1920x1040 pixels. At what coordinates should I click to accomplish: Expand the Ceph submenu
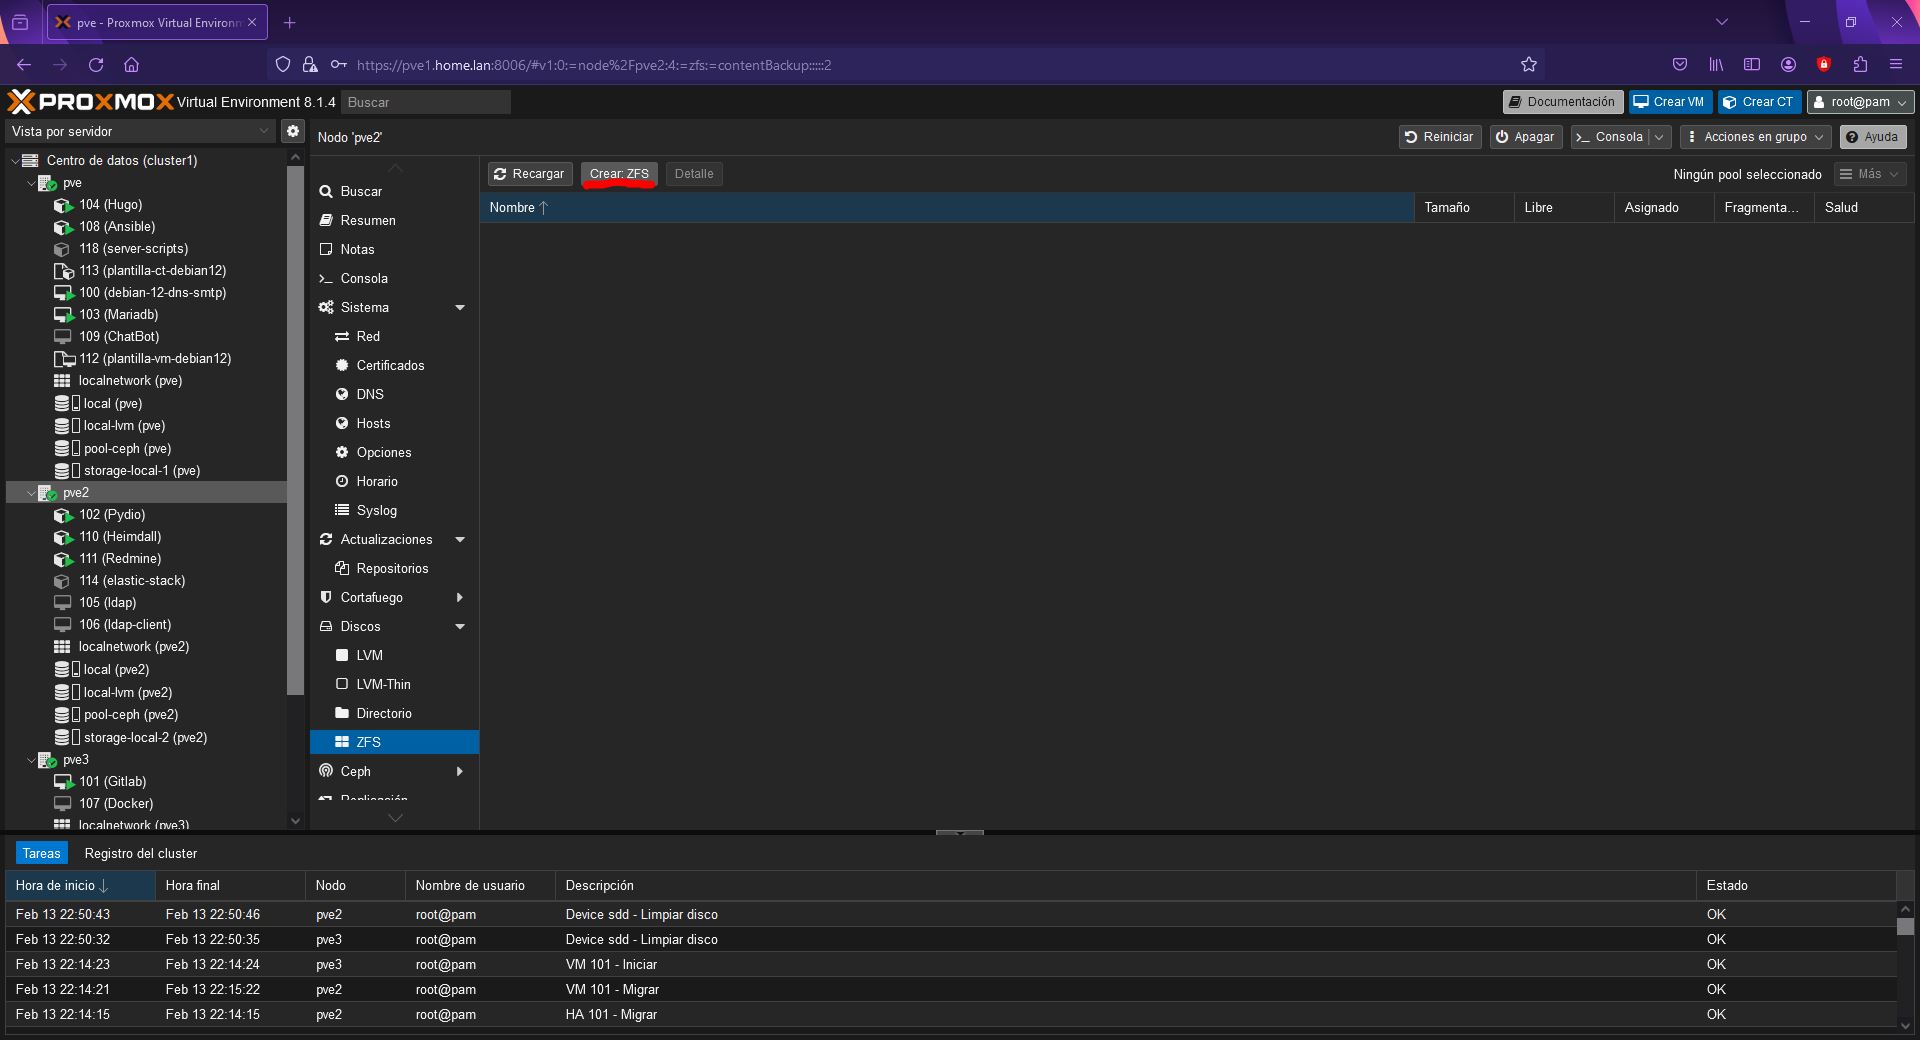(x=460, y=771)
